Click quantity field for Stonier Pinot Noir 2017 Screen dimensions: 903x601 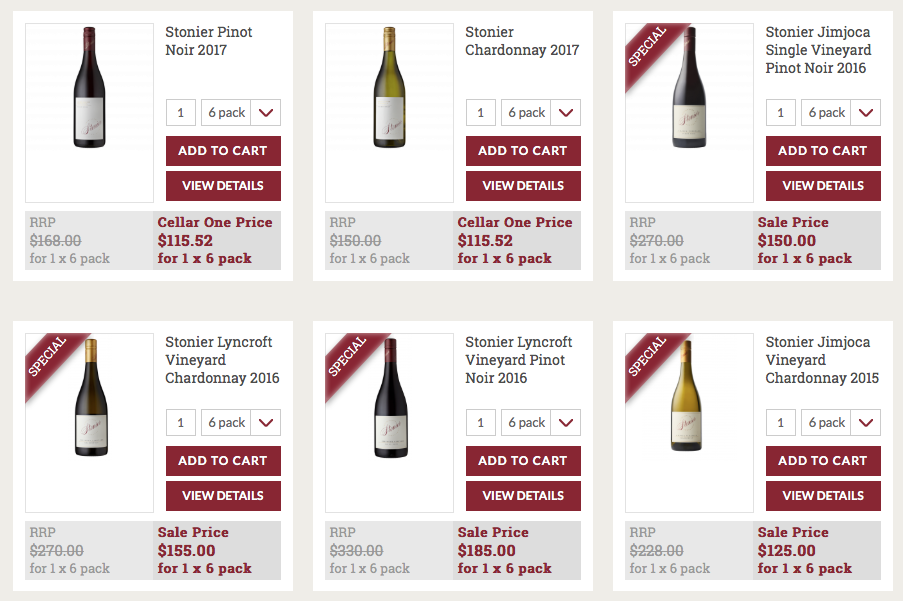click(x=180, y=113)
